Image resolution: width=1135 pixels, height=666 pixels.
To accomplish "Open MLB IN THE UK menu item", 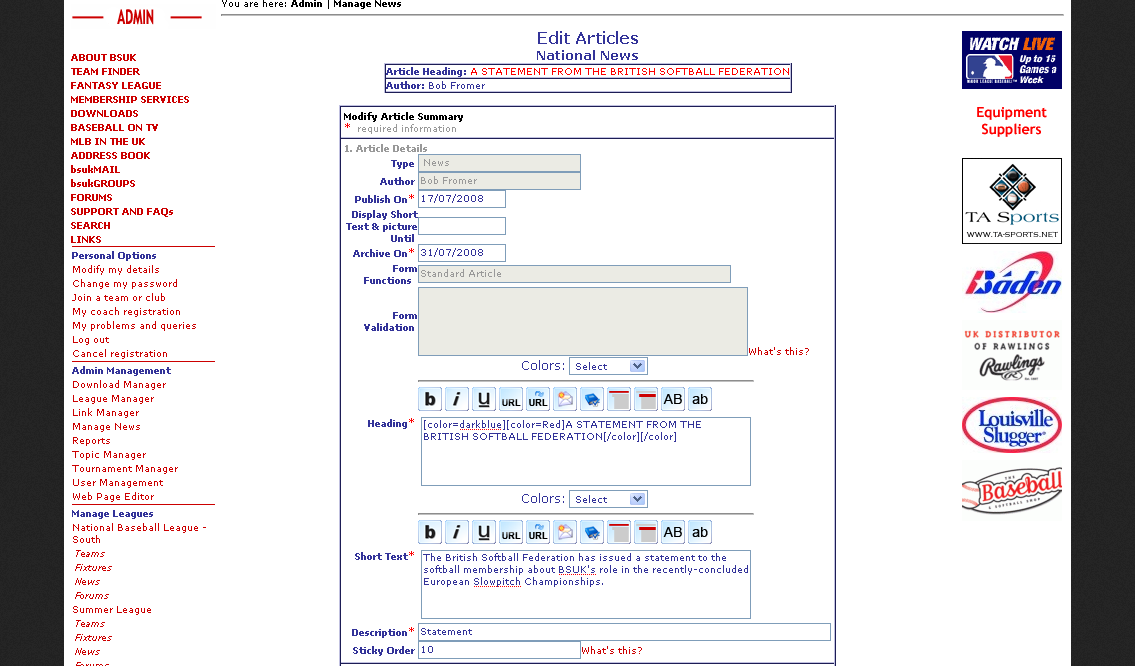I will pyautogui.click(x=108, y=141).
